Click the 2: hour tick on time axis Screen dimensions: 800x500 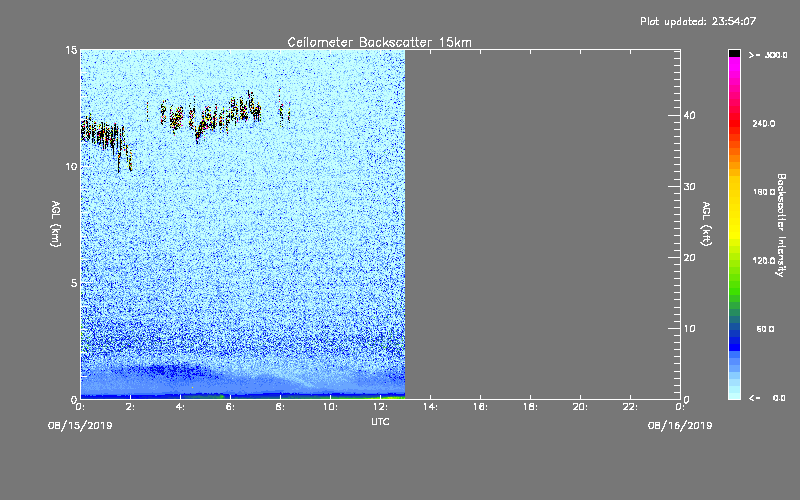[130, 407]
